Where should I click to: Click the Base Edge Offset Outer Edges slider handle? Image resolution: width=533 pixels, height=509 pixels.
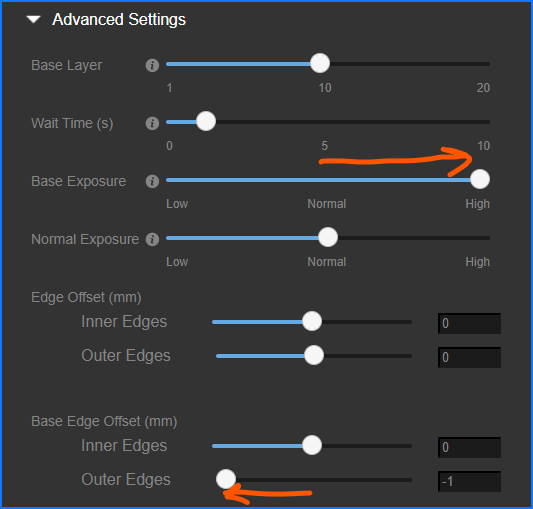coord(226,479)
